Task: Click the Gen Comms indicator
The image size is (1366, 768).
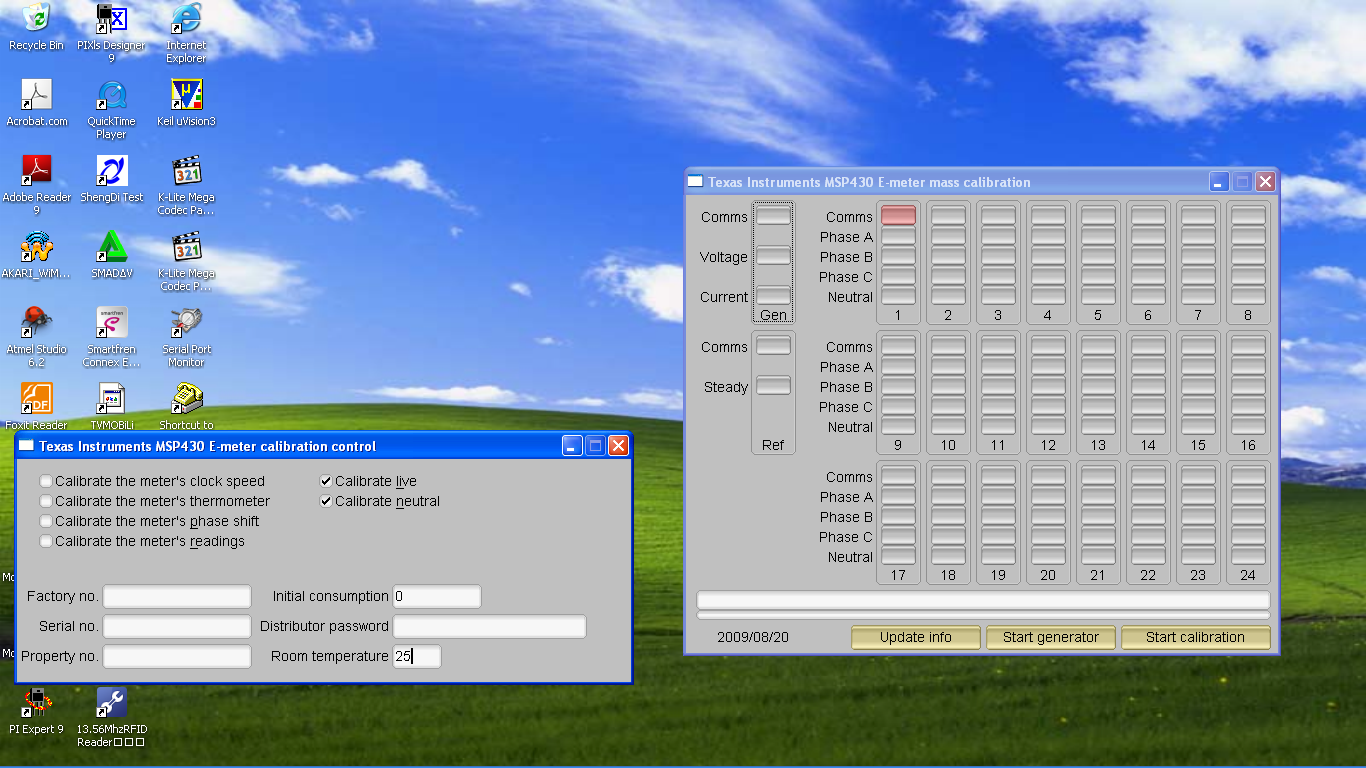Action: 773,216
